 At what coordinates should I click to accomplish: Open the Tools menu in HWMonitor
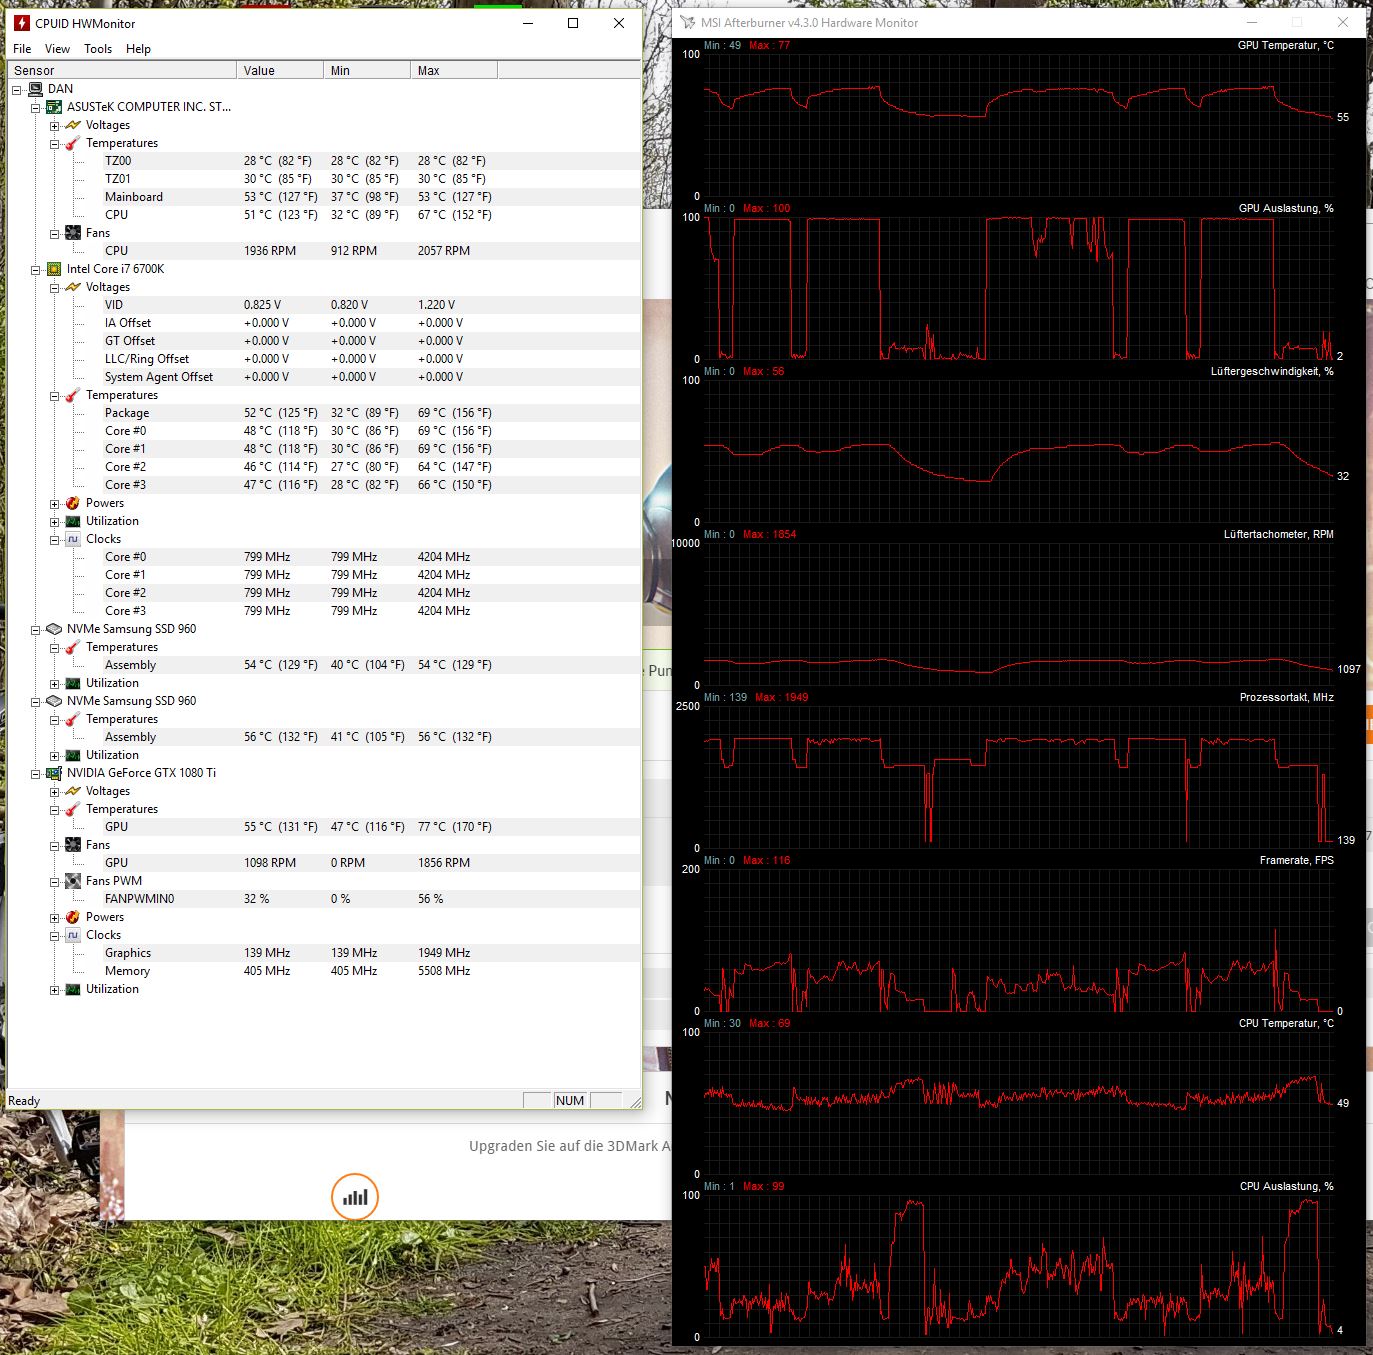coord(98,49)
